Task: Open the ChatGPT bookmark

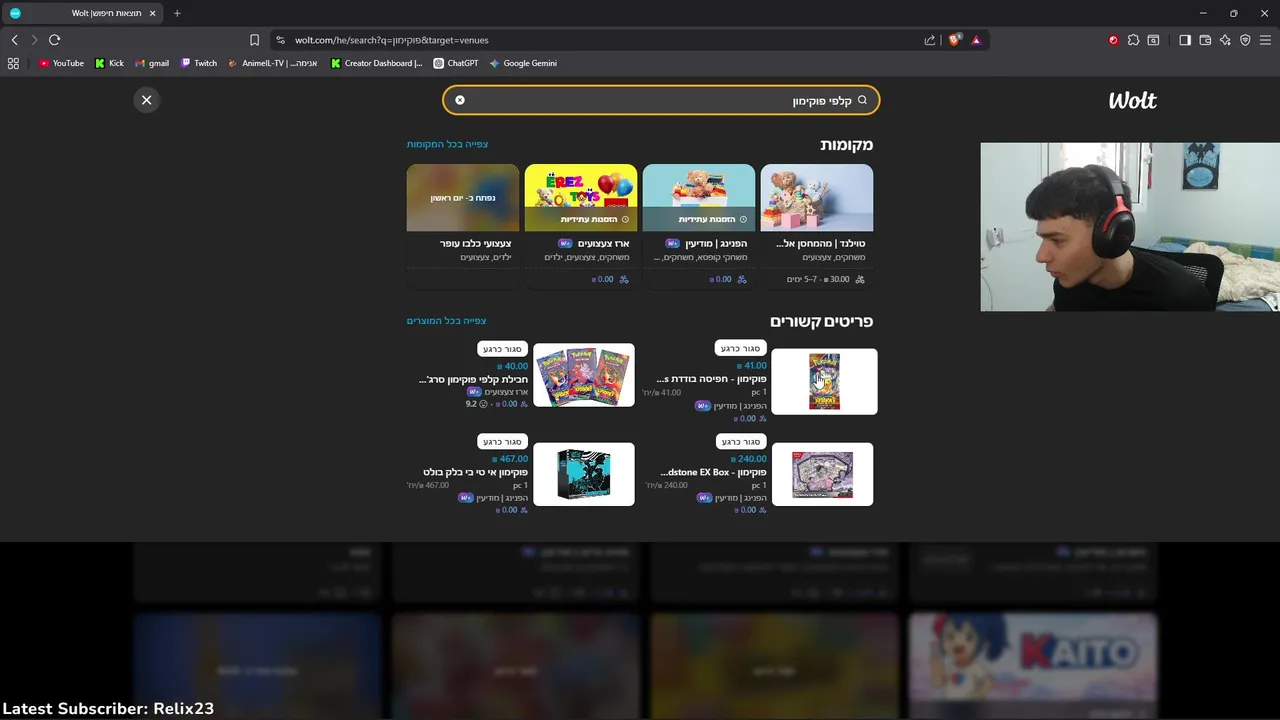Action: (456, 63)
